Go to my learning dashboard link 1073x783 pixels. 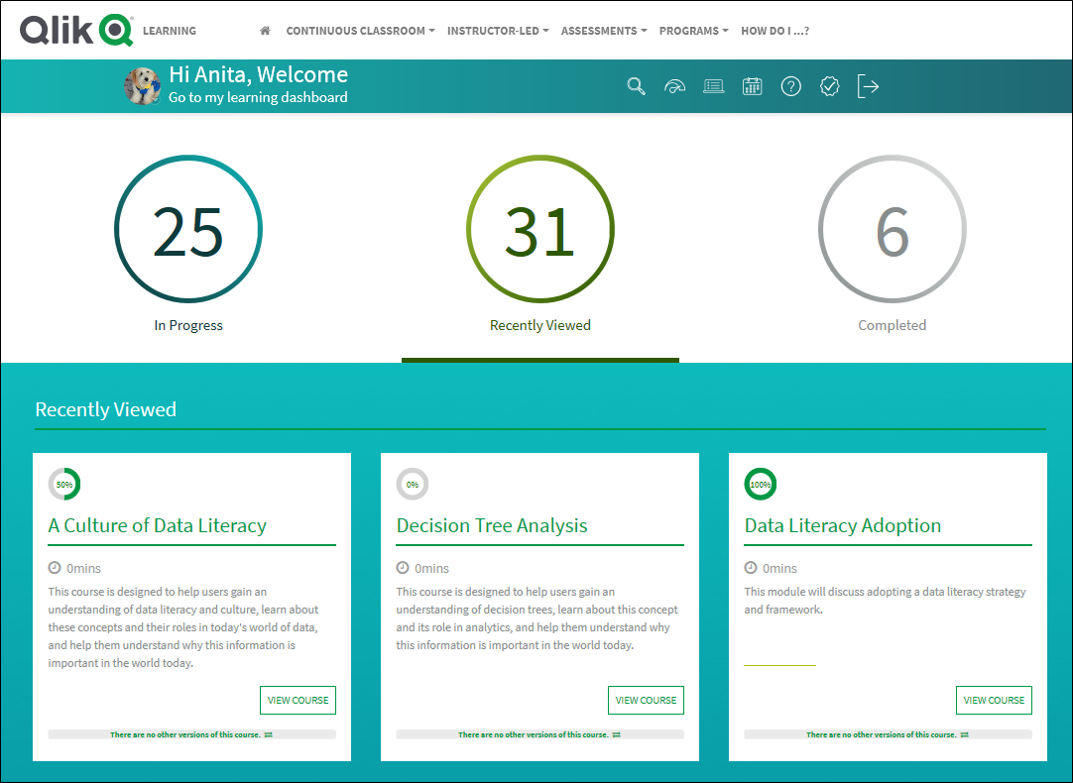point(258,97)
